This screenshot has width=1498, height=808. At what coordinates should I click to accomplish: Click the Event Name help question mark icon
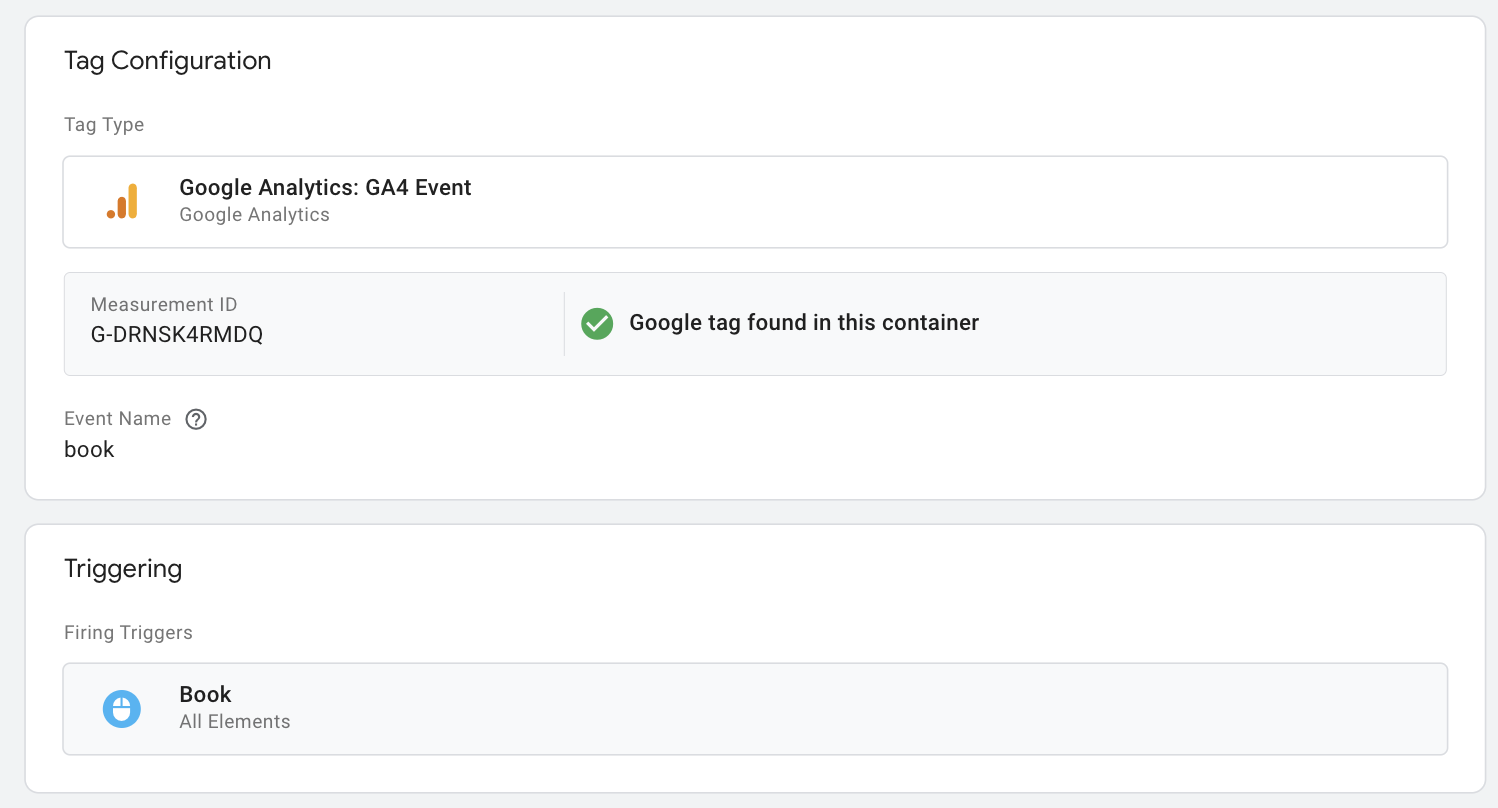click(x=197, y=419)
